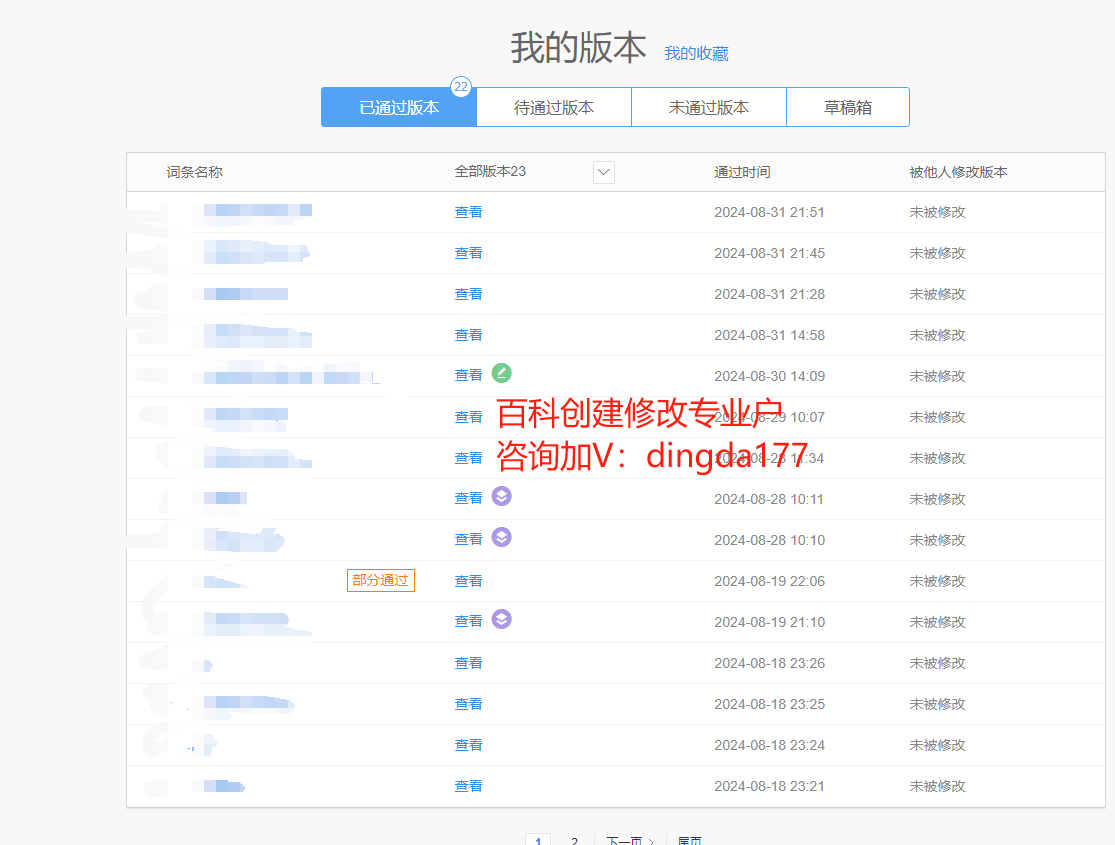Open the 全部版本23 dropdown arrow

tap(604, 172)
